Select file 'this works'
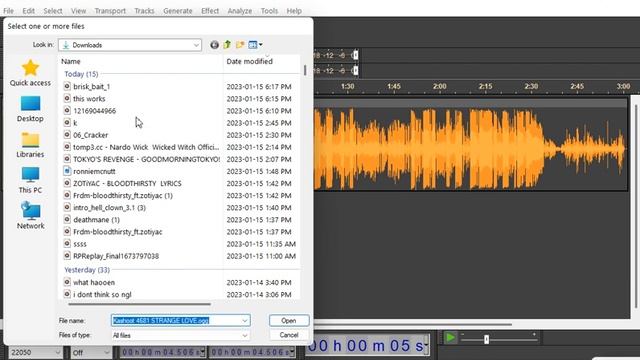This screenshot has height=360, width=640. (89, 98)
